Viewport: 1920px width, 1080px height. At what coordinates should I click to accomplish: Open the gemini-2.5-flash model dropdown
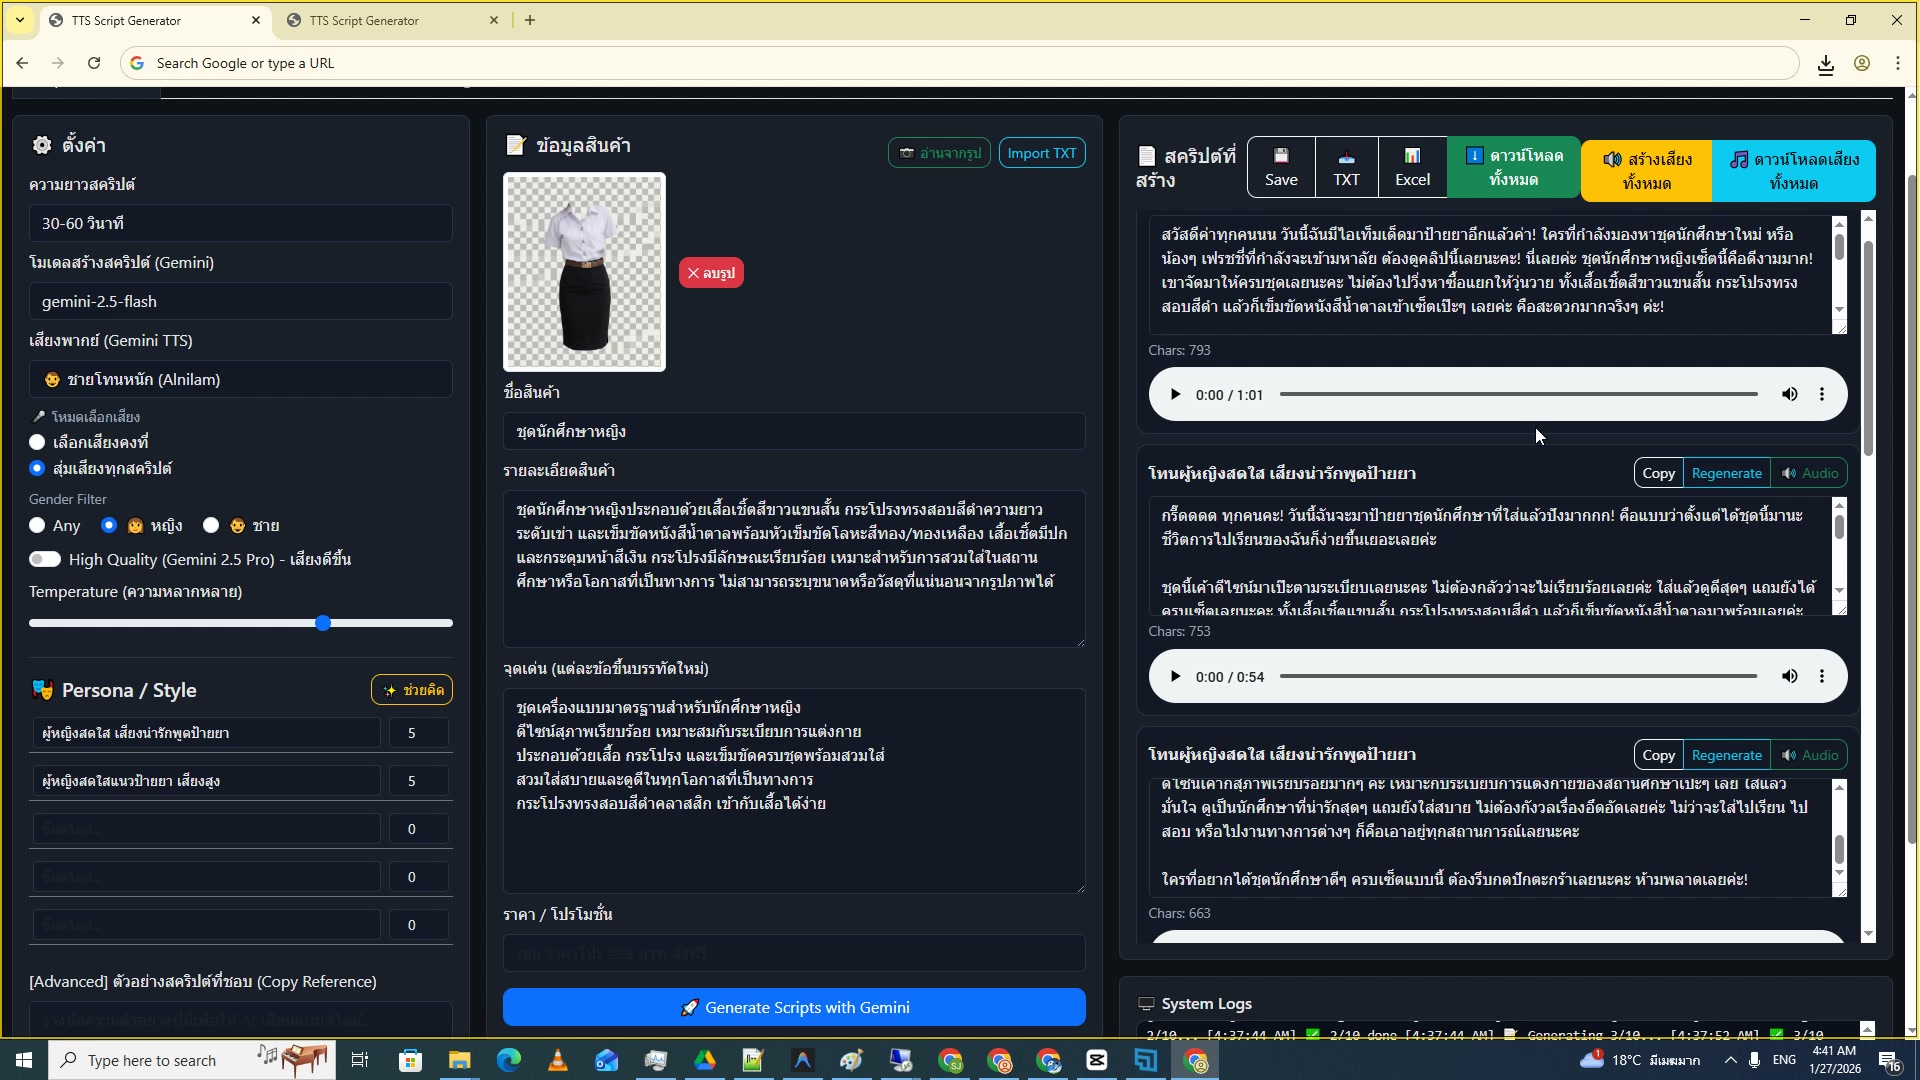tap(240, 301)
